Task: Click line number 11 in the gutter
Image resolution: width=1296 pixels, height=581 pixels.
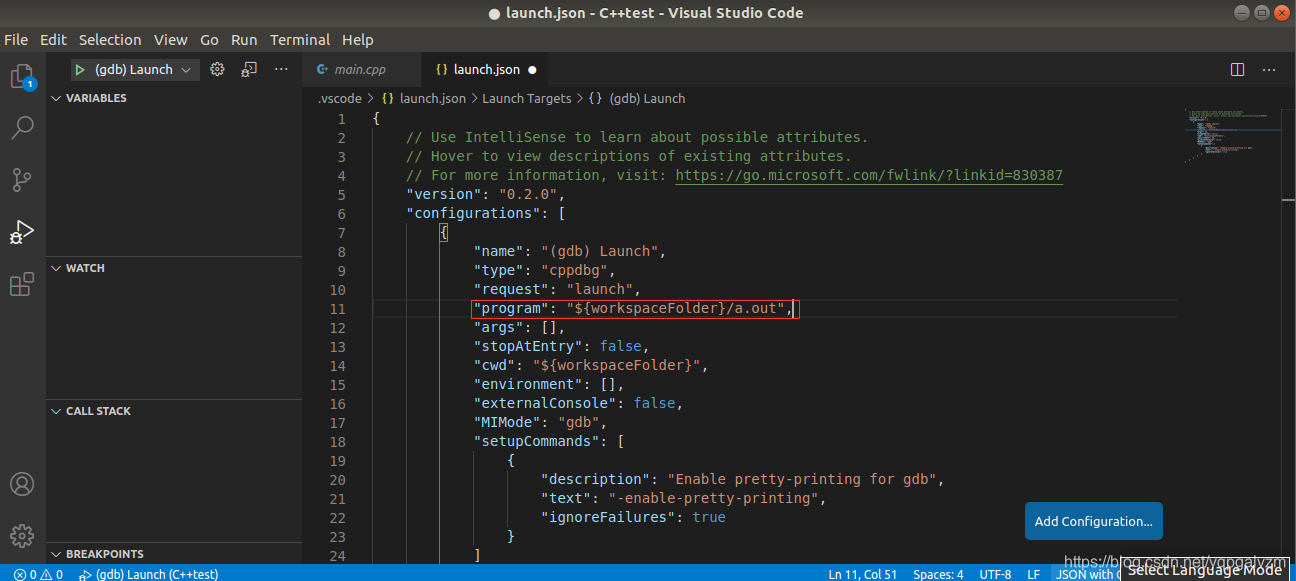Action: pyautogui.click(x=338, y=308)
